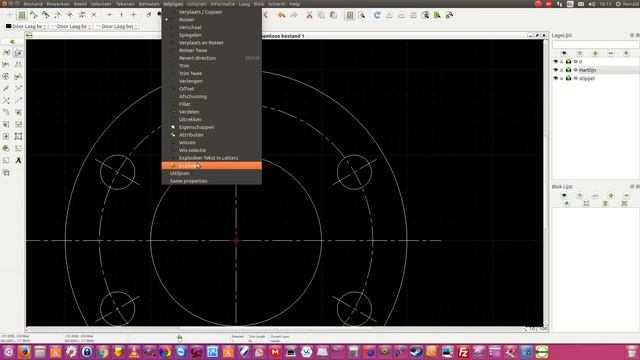Screen dimensions: 640x360
Task: Click add block green plus icon in Blok Lijst
Action: coord(611,196)
